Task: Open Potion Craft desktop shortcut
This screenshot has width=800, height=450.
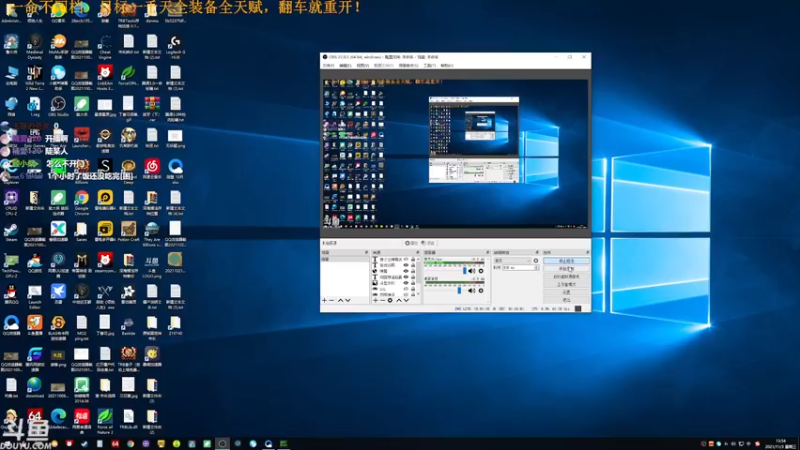Action: [x=128, y=232]
